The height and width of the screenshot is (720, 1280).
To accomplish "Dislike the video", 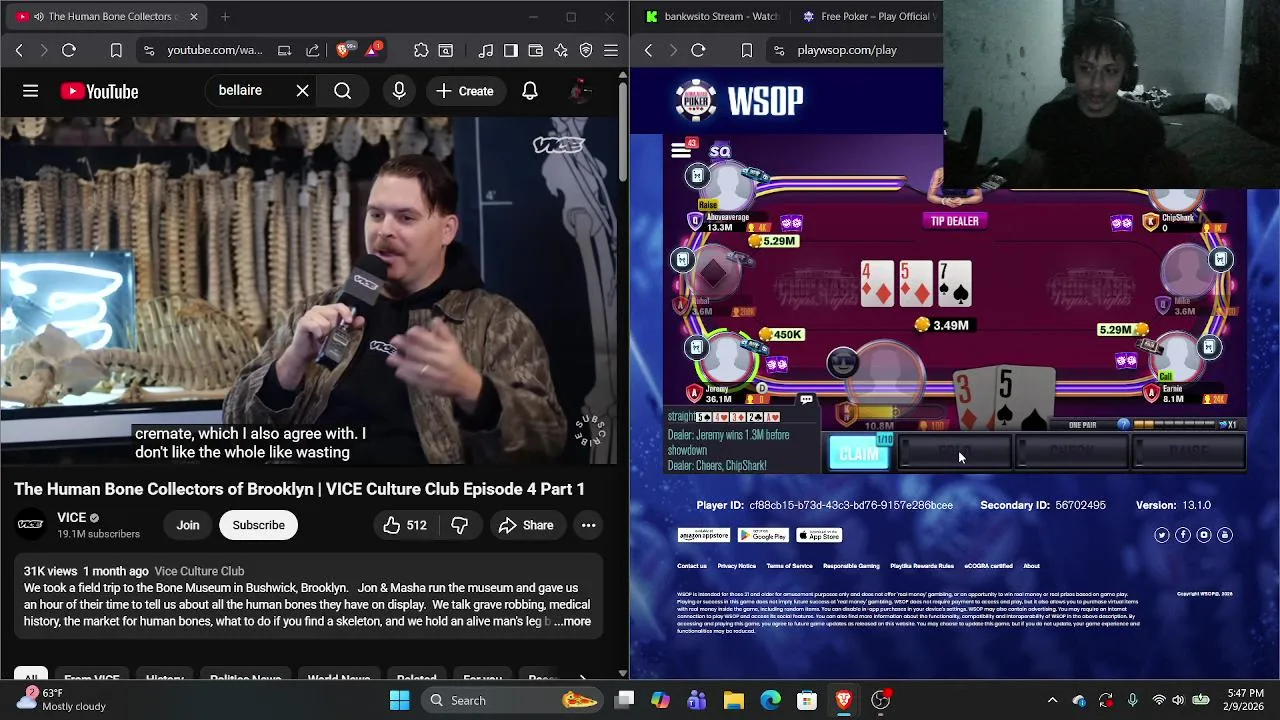I will (459, 525).
